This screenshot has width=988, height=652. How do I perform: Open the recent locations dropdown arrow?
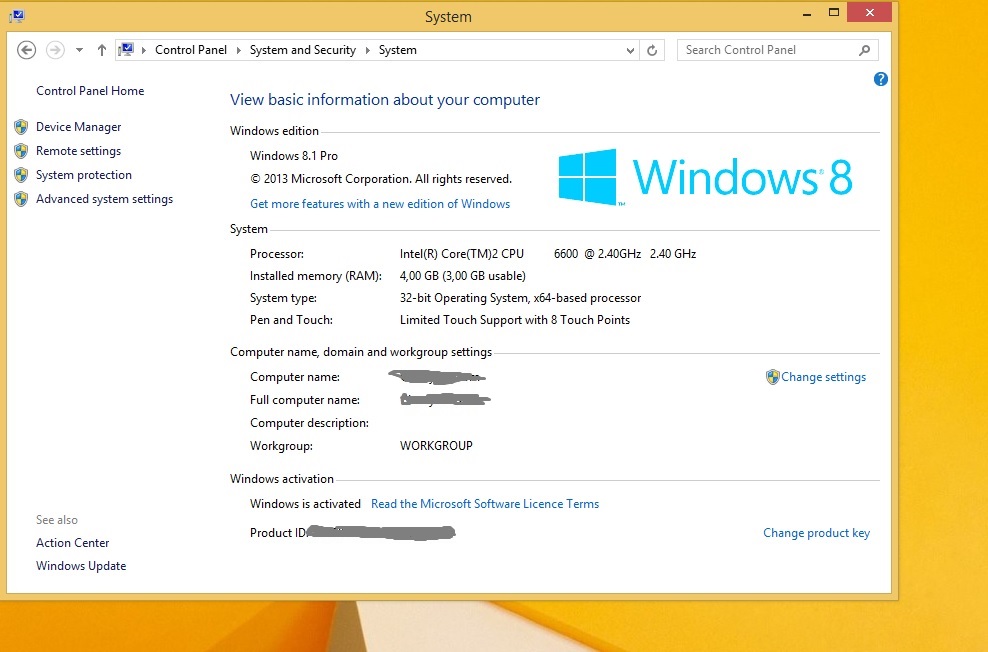click(x=79, y=50)
